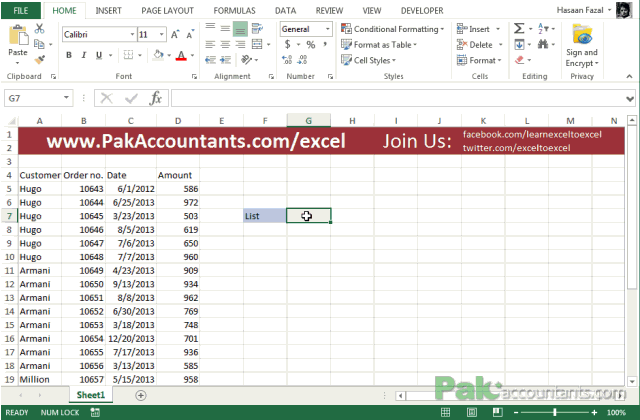The height and width of the screenshot is (420, 640).
Task: Toggle Align Left horizontal alignment
Action: pyautogui.click(x=210, y=44)
